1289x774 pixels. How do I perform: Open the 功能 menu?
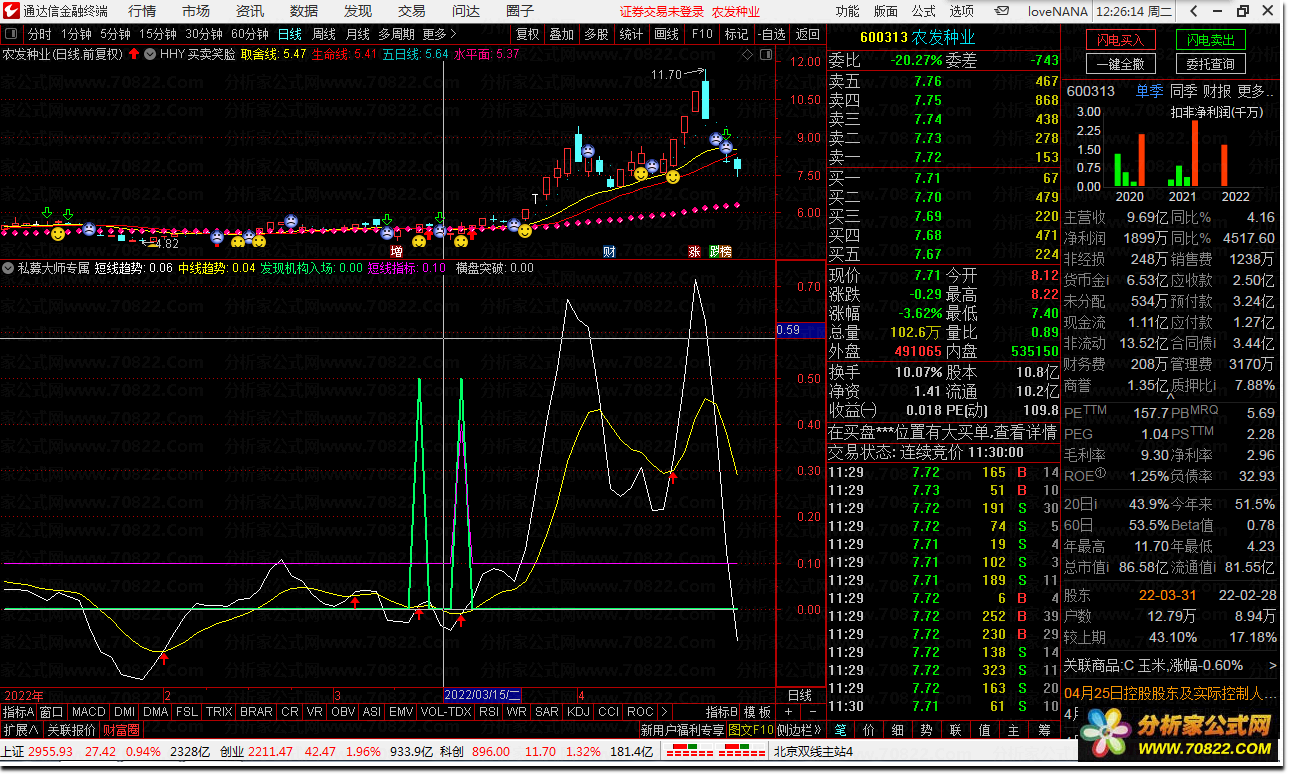(847, 11)
